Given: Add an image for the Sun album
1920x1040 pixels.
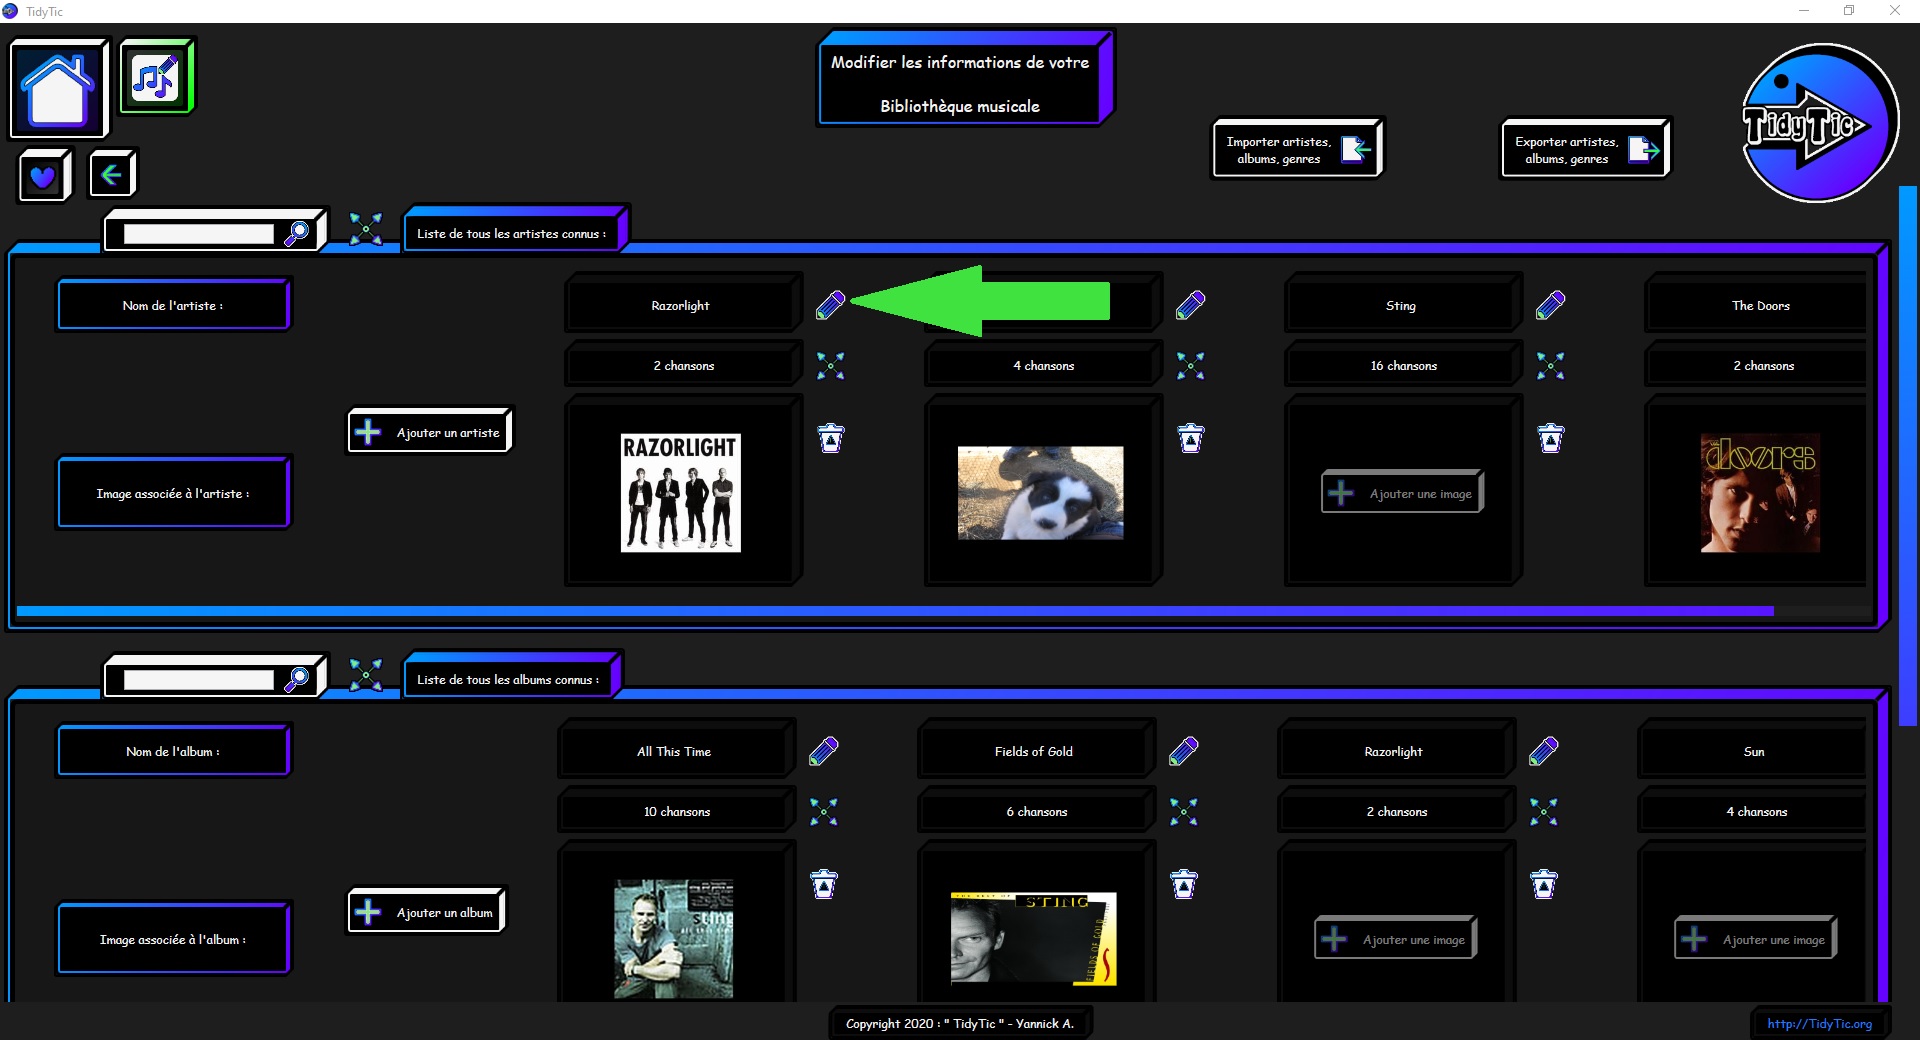Looking at the screenshot, I should pyautogui.click(x=1756, y=938).
